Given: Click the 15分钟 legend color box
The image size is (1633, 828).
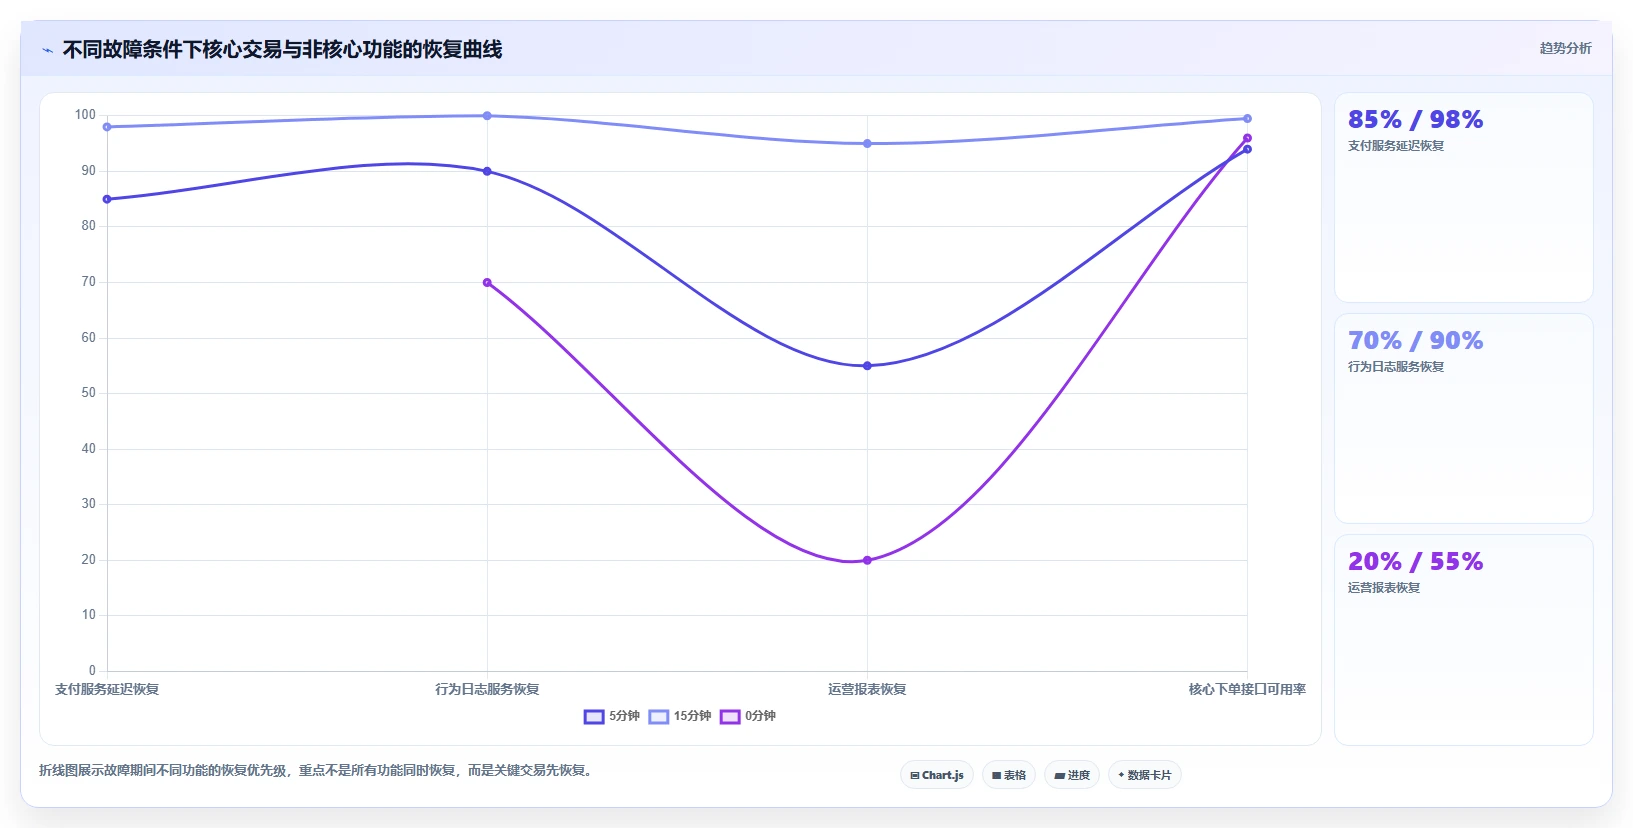Looking at the screenshot, I should click(x=658, y=716).
